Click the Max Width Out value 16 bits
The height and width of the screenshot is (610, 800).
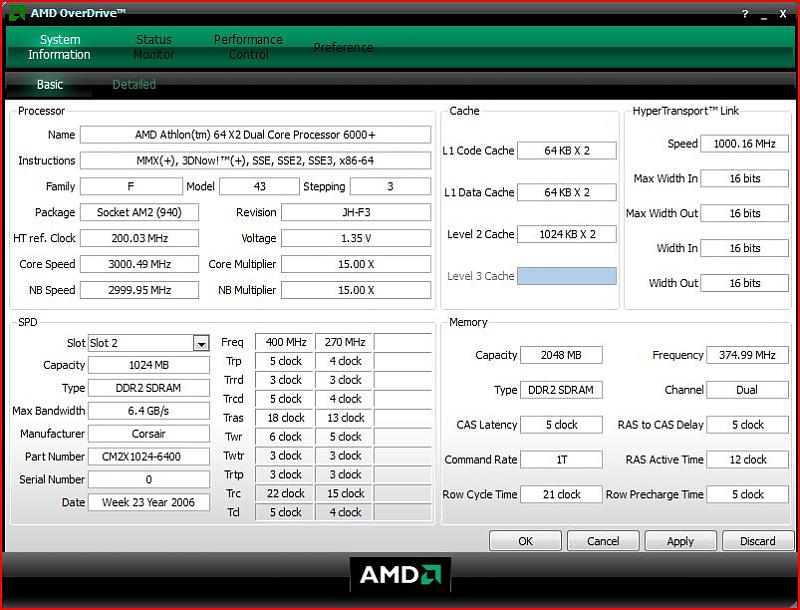pos(744,213)
